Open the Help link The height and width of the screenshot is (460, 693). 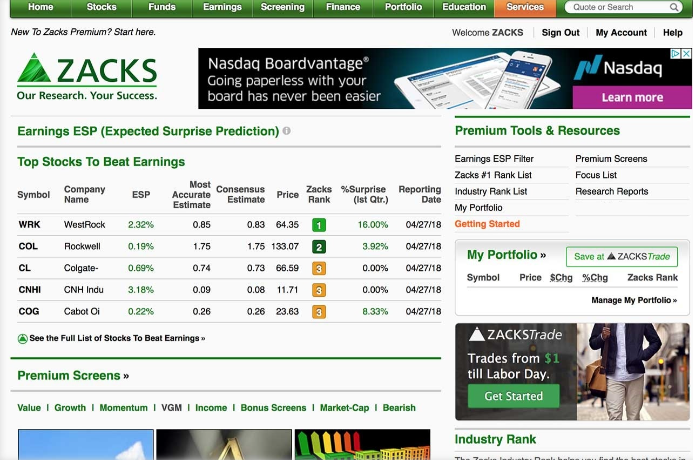[x=673, y=33]
